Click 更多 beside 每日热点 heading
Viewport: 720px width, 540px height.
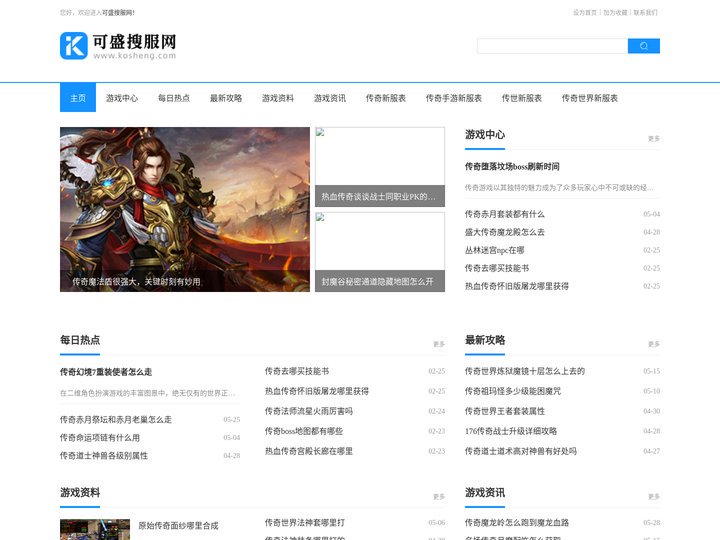pos(439,344)
